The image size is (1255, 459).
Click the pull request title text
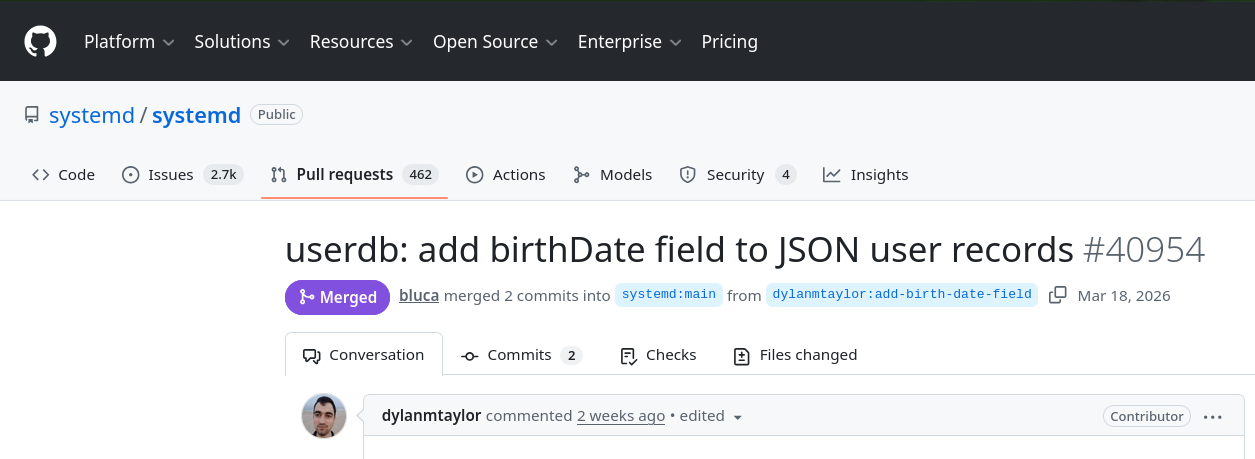click(680, 250)
